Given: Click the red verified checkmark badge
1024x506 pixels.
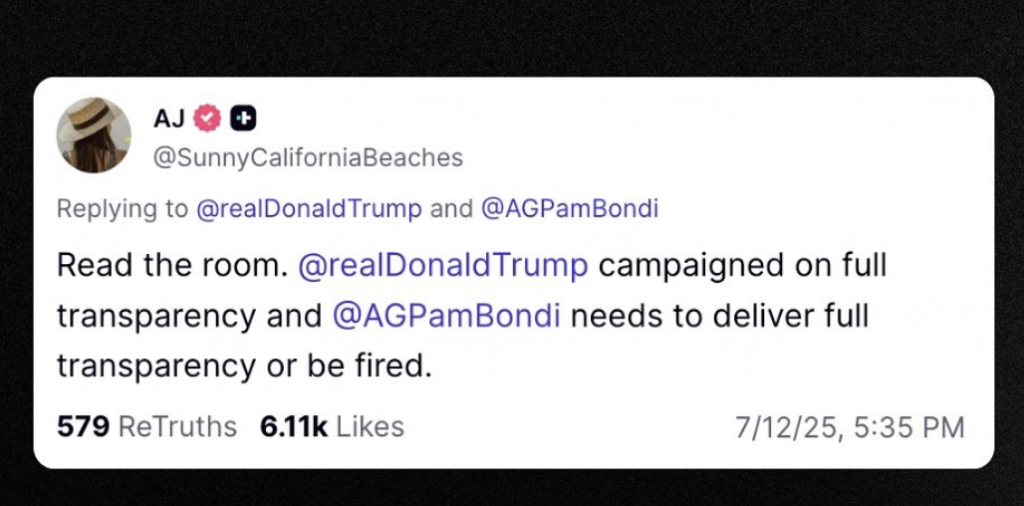Looking at the screenshot, I should tap(207, 119).
